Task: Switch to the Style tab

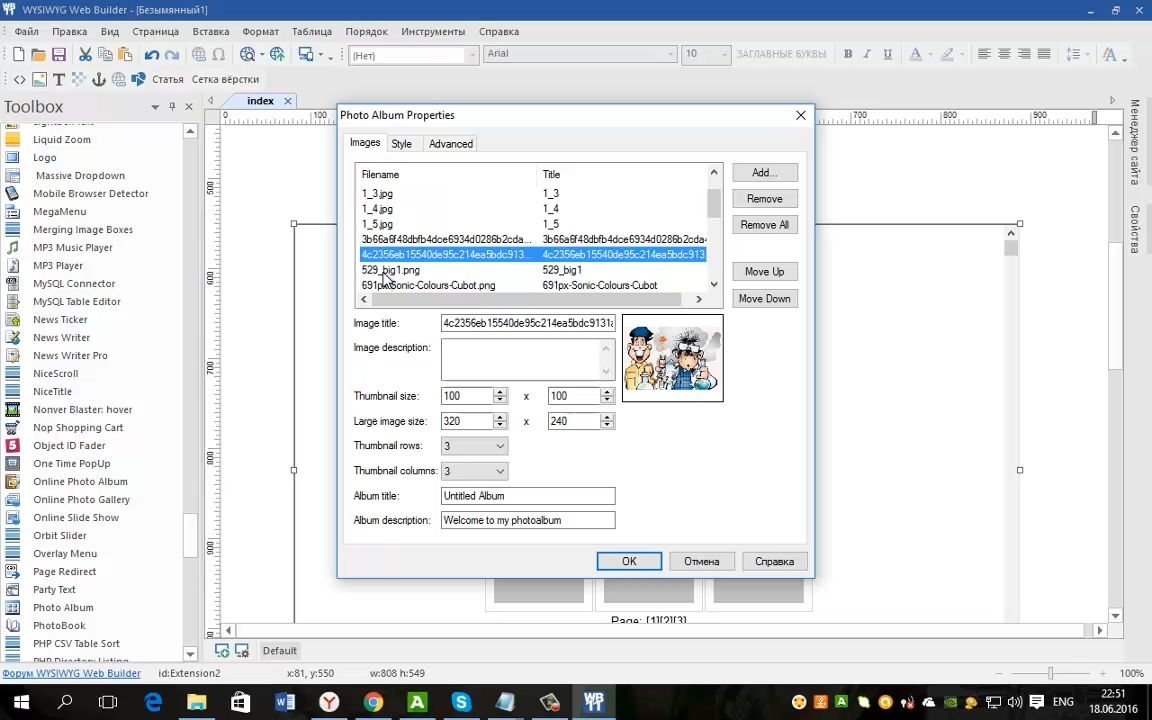Action: coord(401,144)
